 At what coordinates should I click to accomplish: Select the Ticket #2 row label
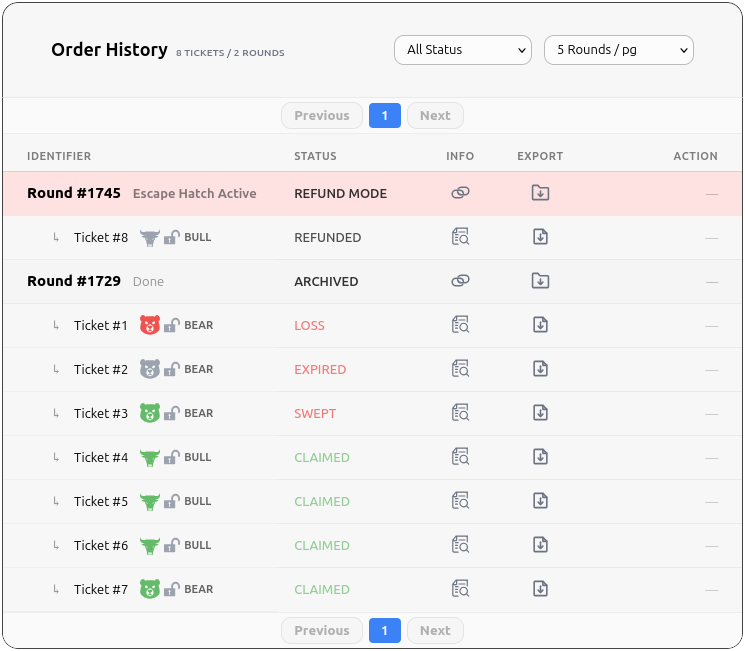[101, 369]
